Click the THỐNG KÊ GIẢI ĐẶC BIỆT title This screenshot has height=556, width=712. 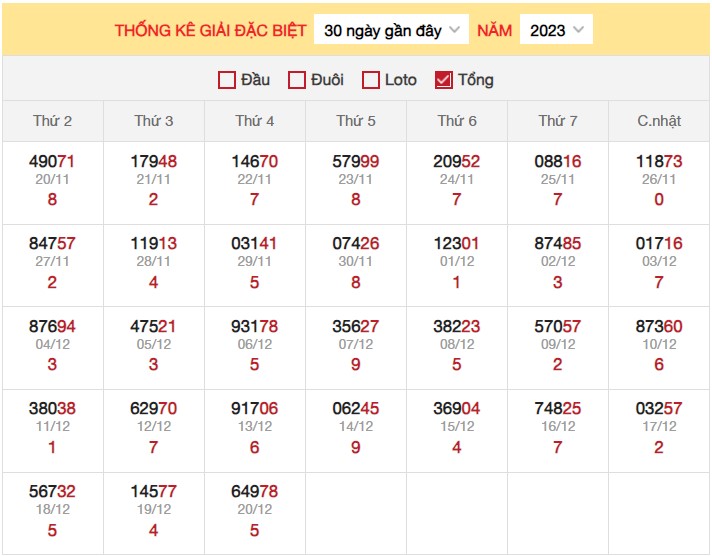(210, 30)
